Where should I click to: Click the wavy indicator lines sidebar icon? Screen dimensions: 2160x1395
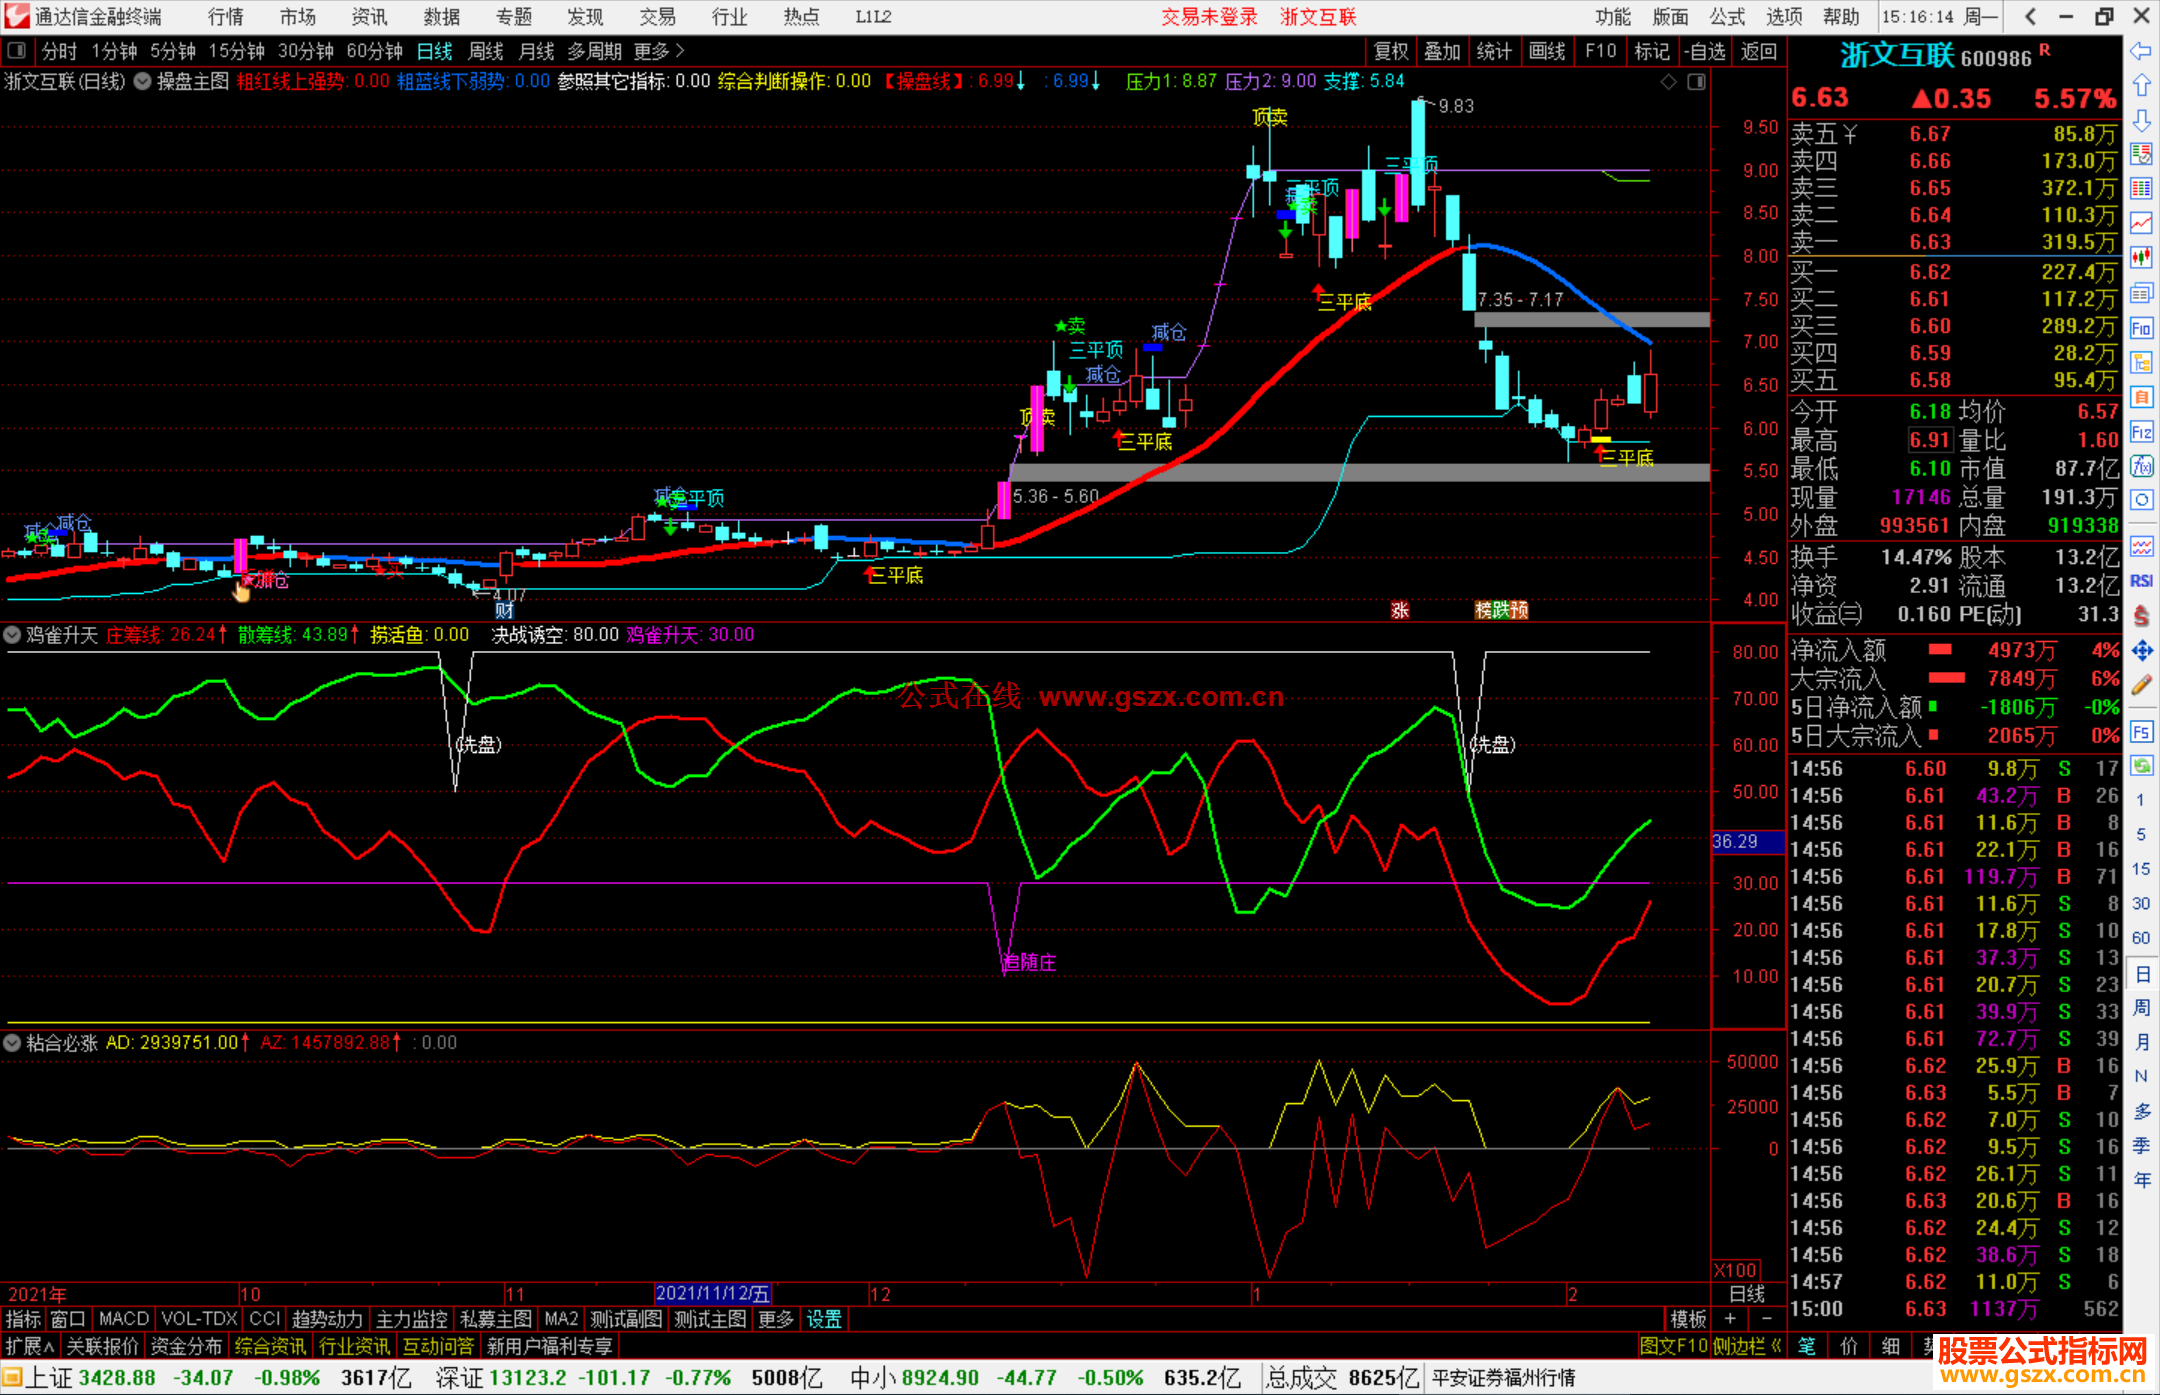coord(2141,546)
